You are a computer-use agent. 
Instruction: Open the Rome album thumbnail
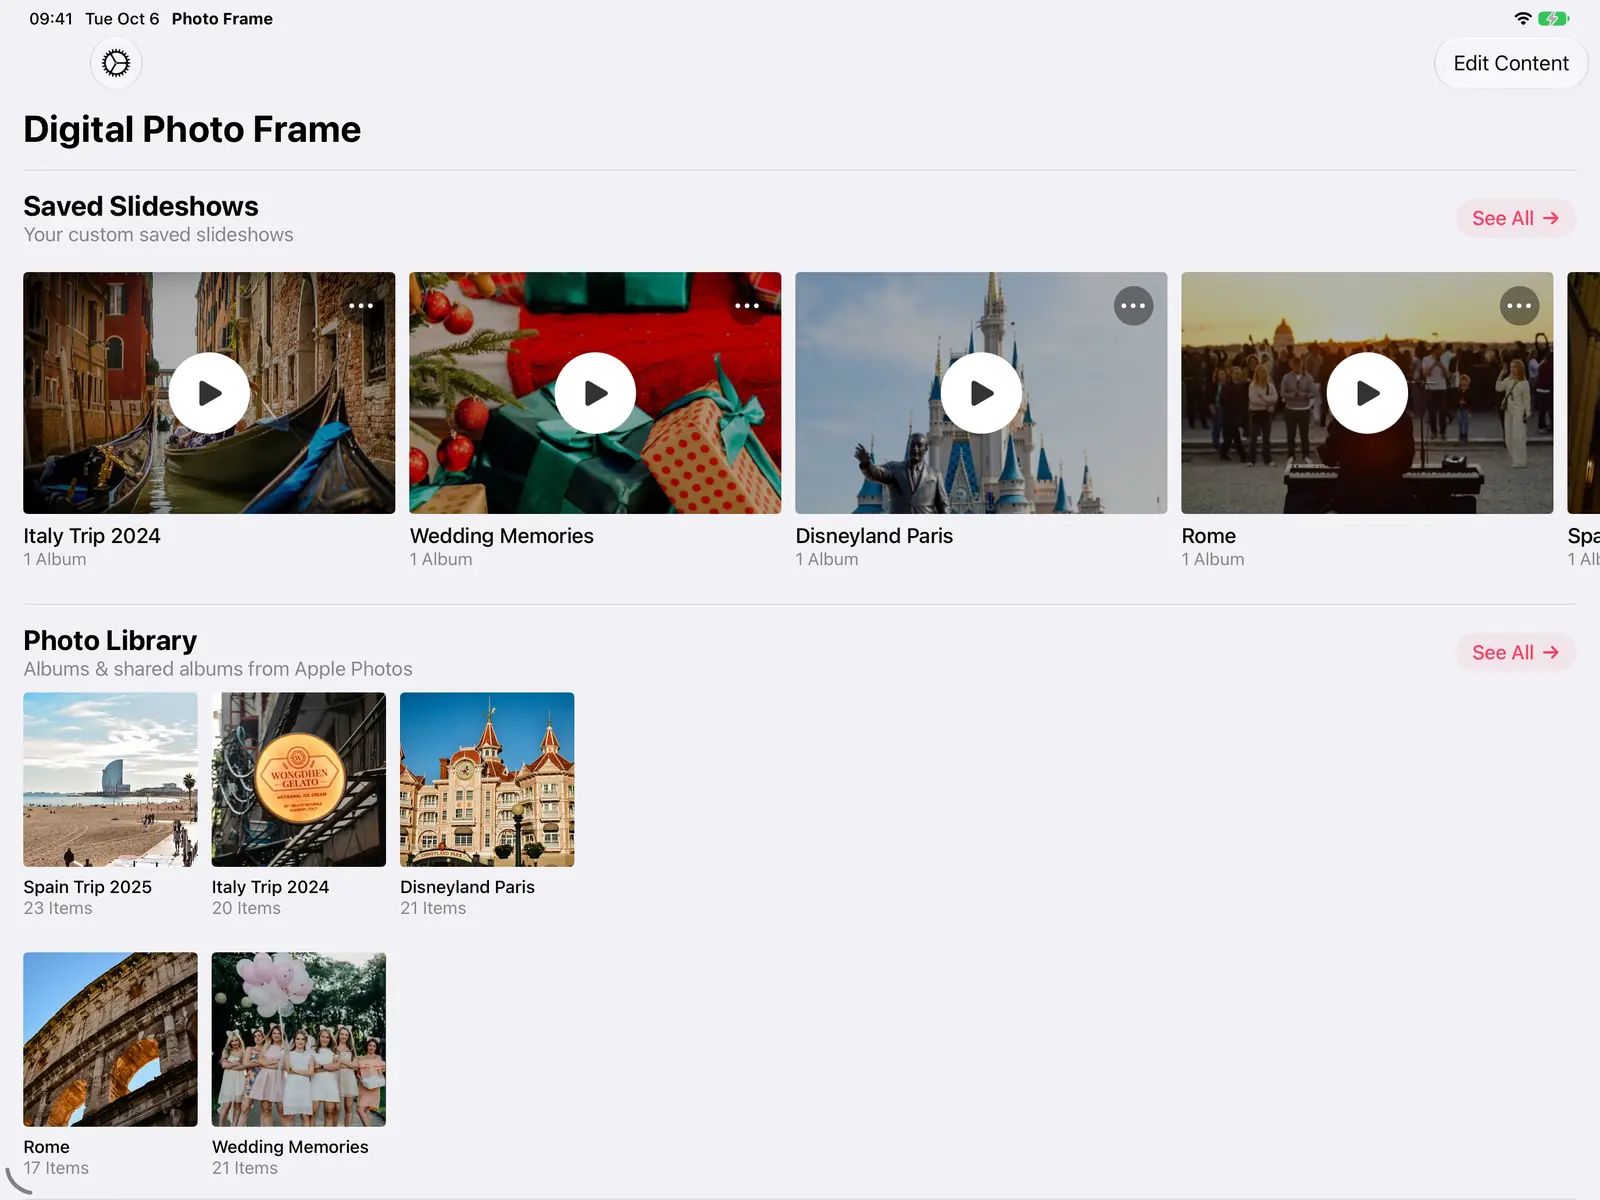[110, 1039]
